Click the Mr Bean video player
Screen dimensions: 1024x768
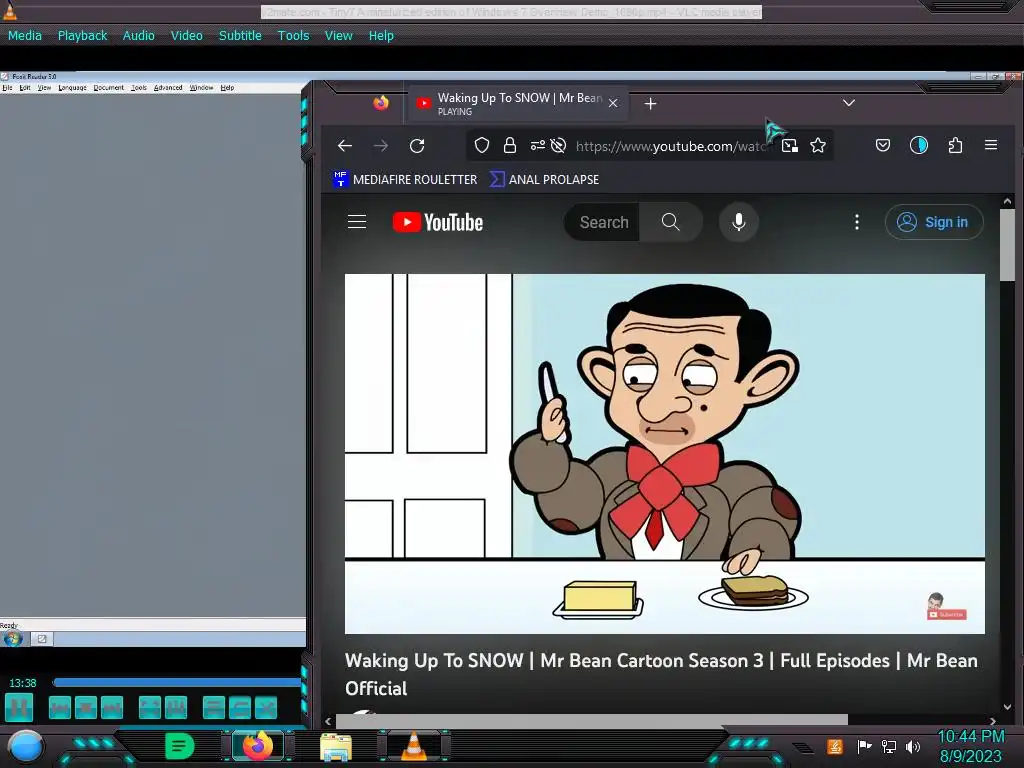(x=665, y=454)
